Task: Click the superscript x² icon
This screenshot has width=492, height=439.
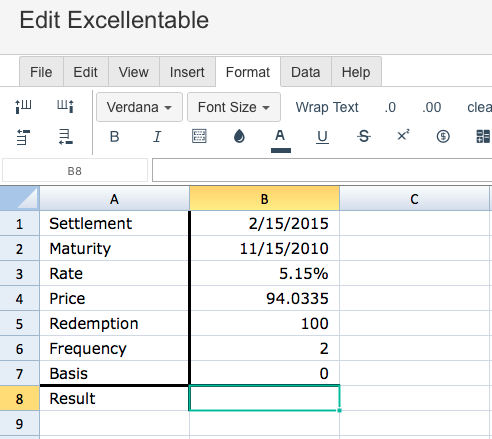Action: [403, 136]
